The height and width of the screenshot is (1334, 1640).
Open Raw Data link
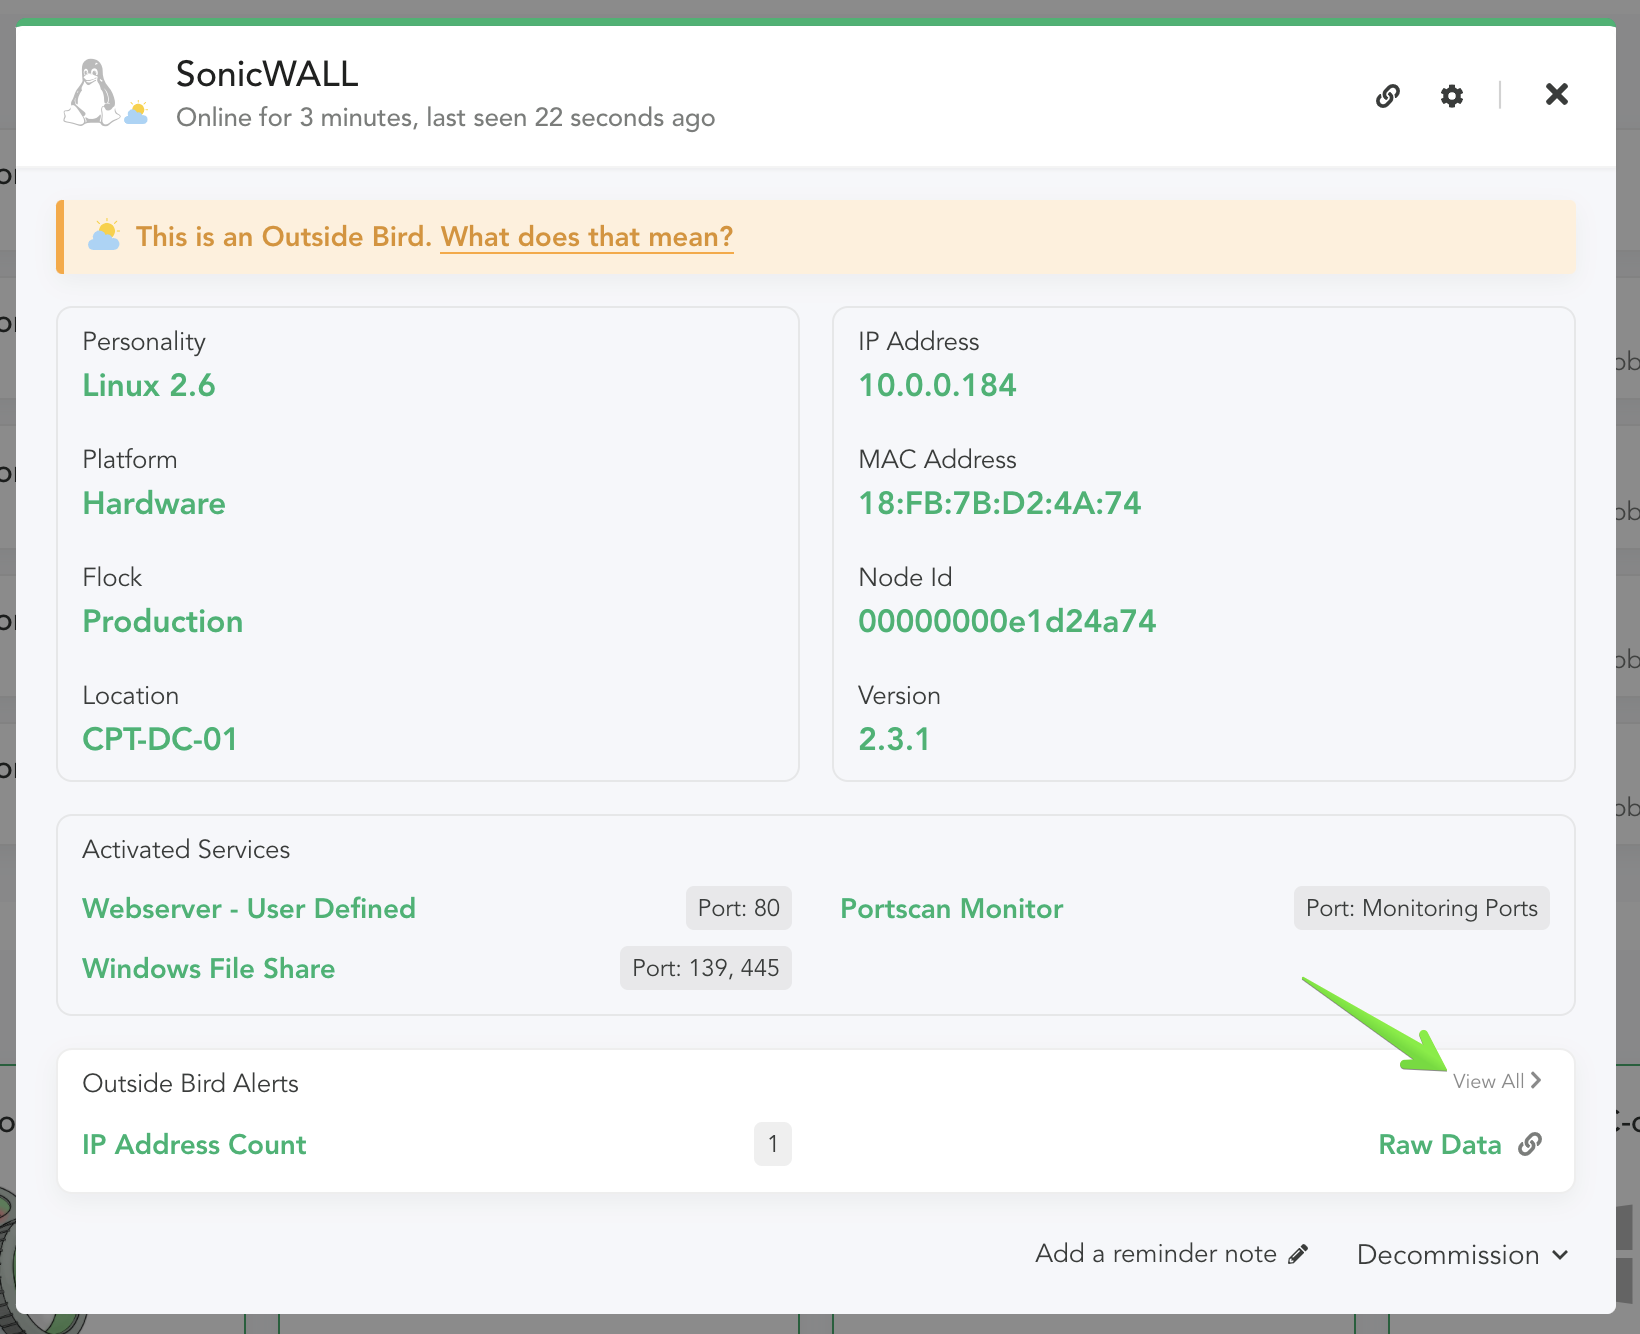1440,1144
